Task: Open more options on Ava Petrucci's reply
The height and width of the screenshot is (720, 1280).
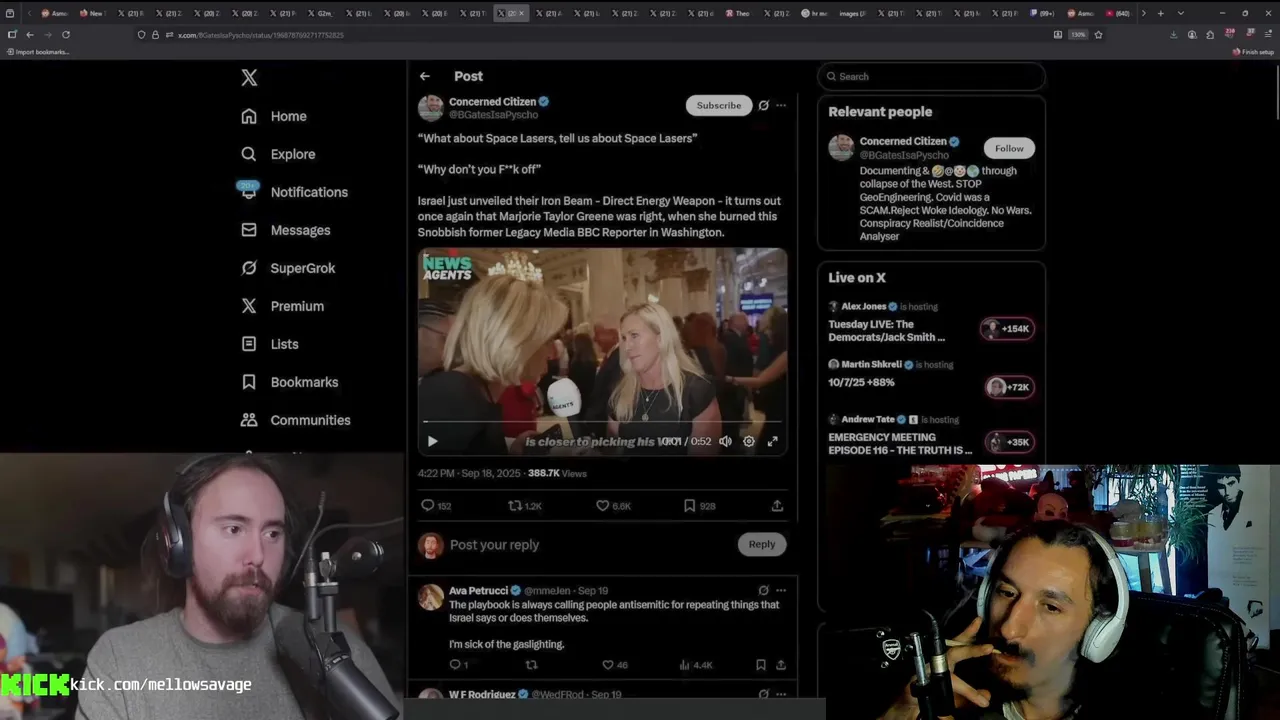Action: click(781, 590)
